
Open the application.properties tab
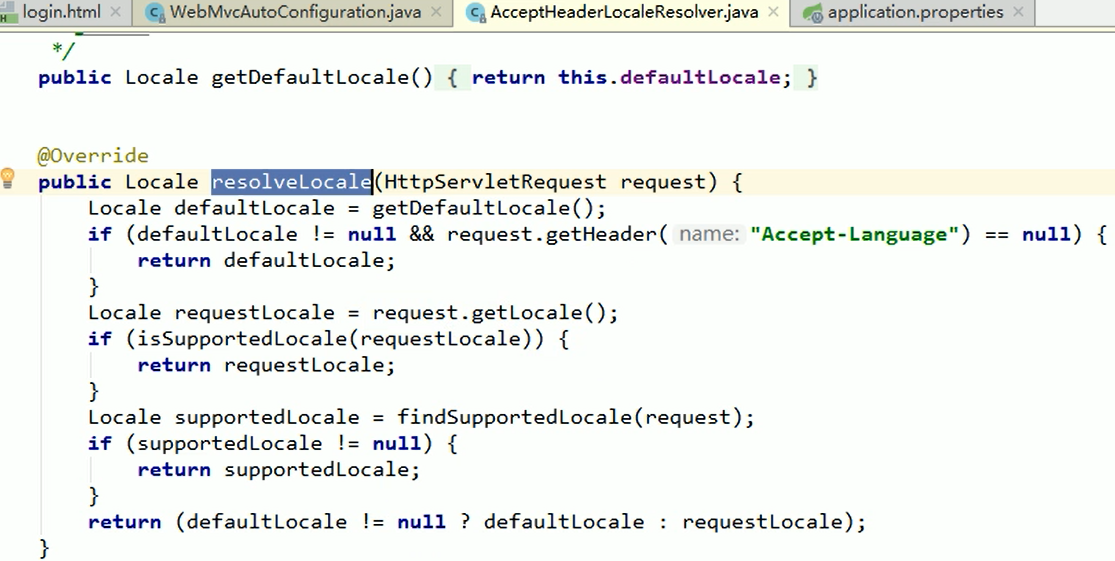coord(915,12)
